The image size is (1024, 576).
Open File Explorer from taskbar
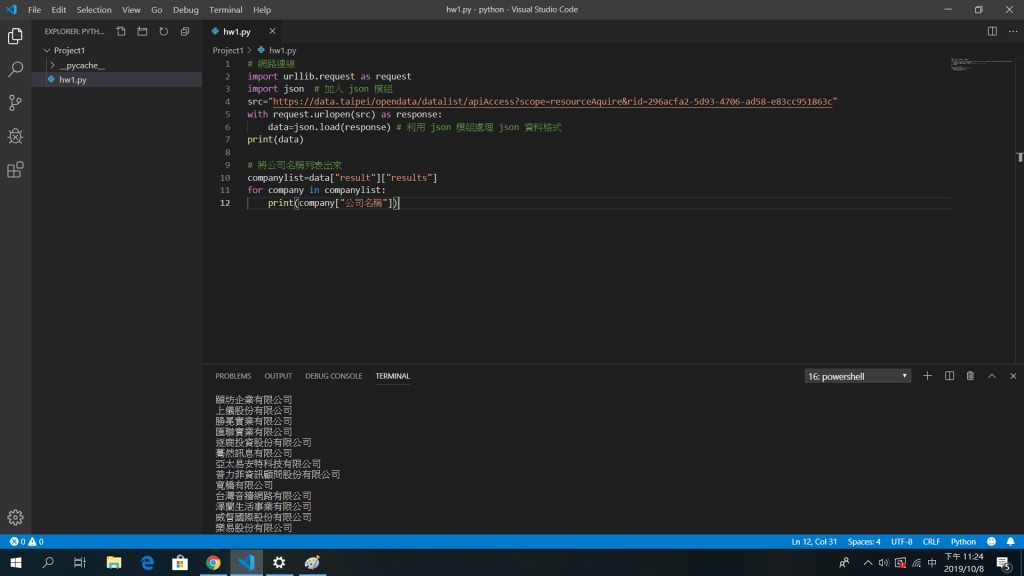coord(114,562)
